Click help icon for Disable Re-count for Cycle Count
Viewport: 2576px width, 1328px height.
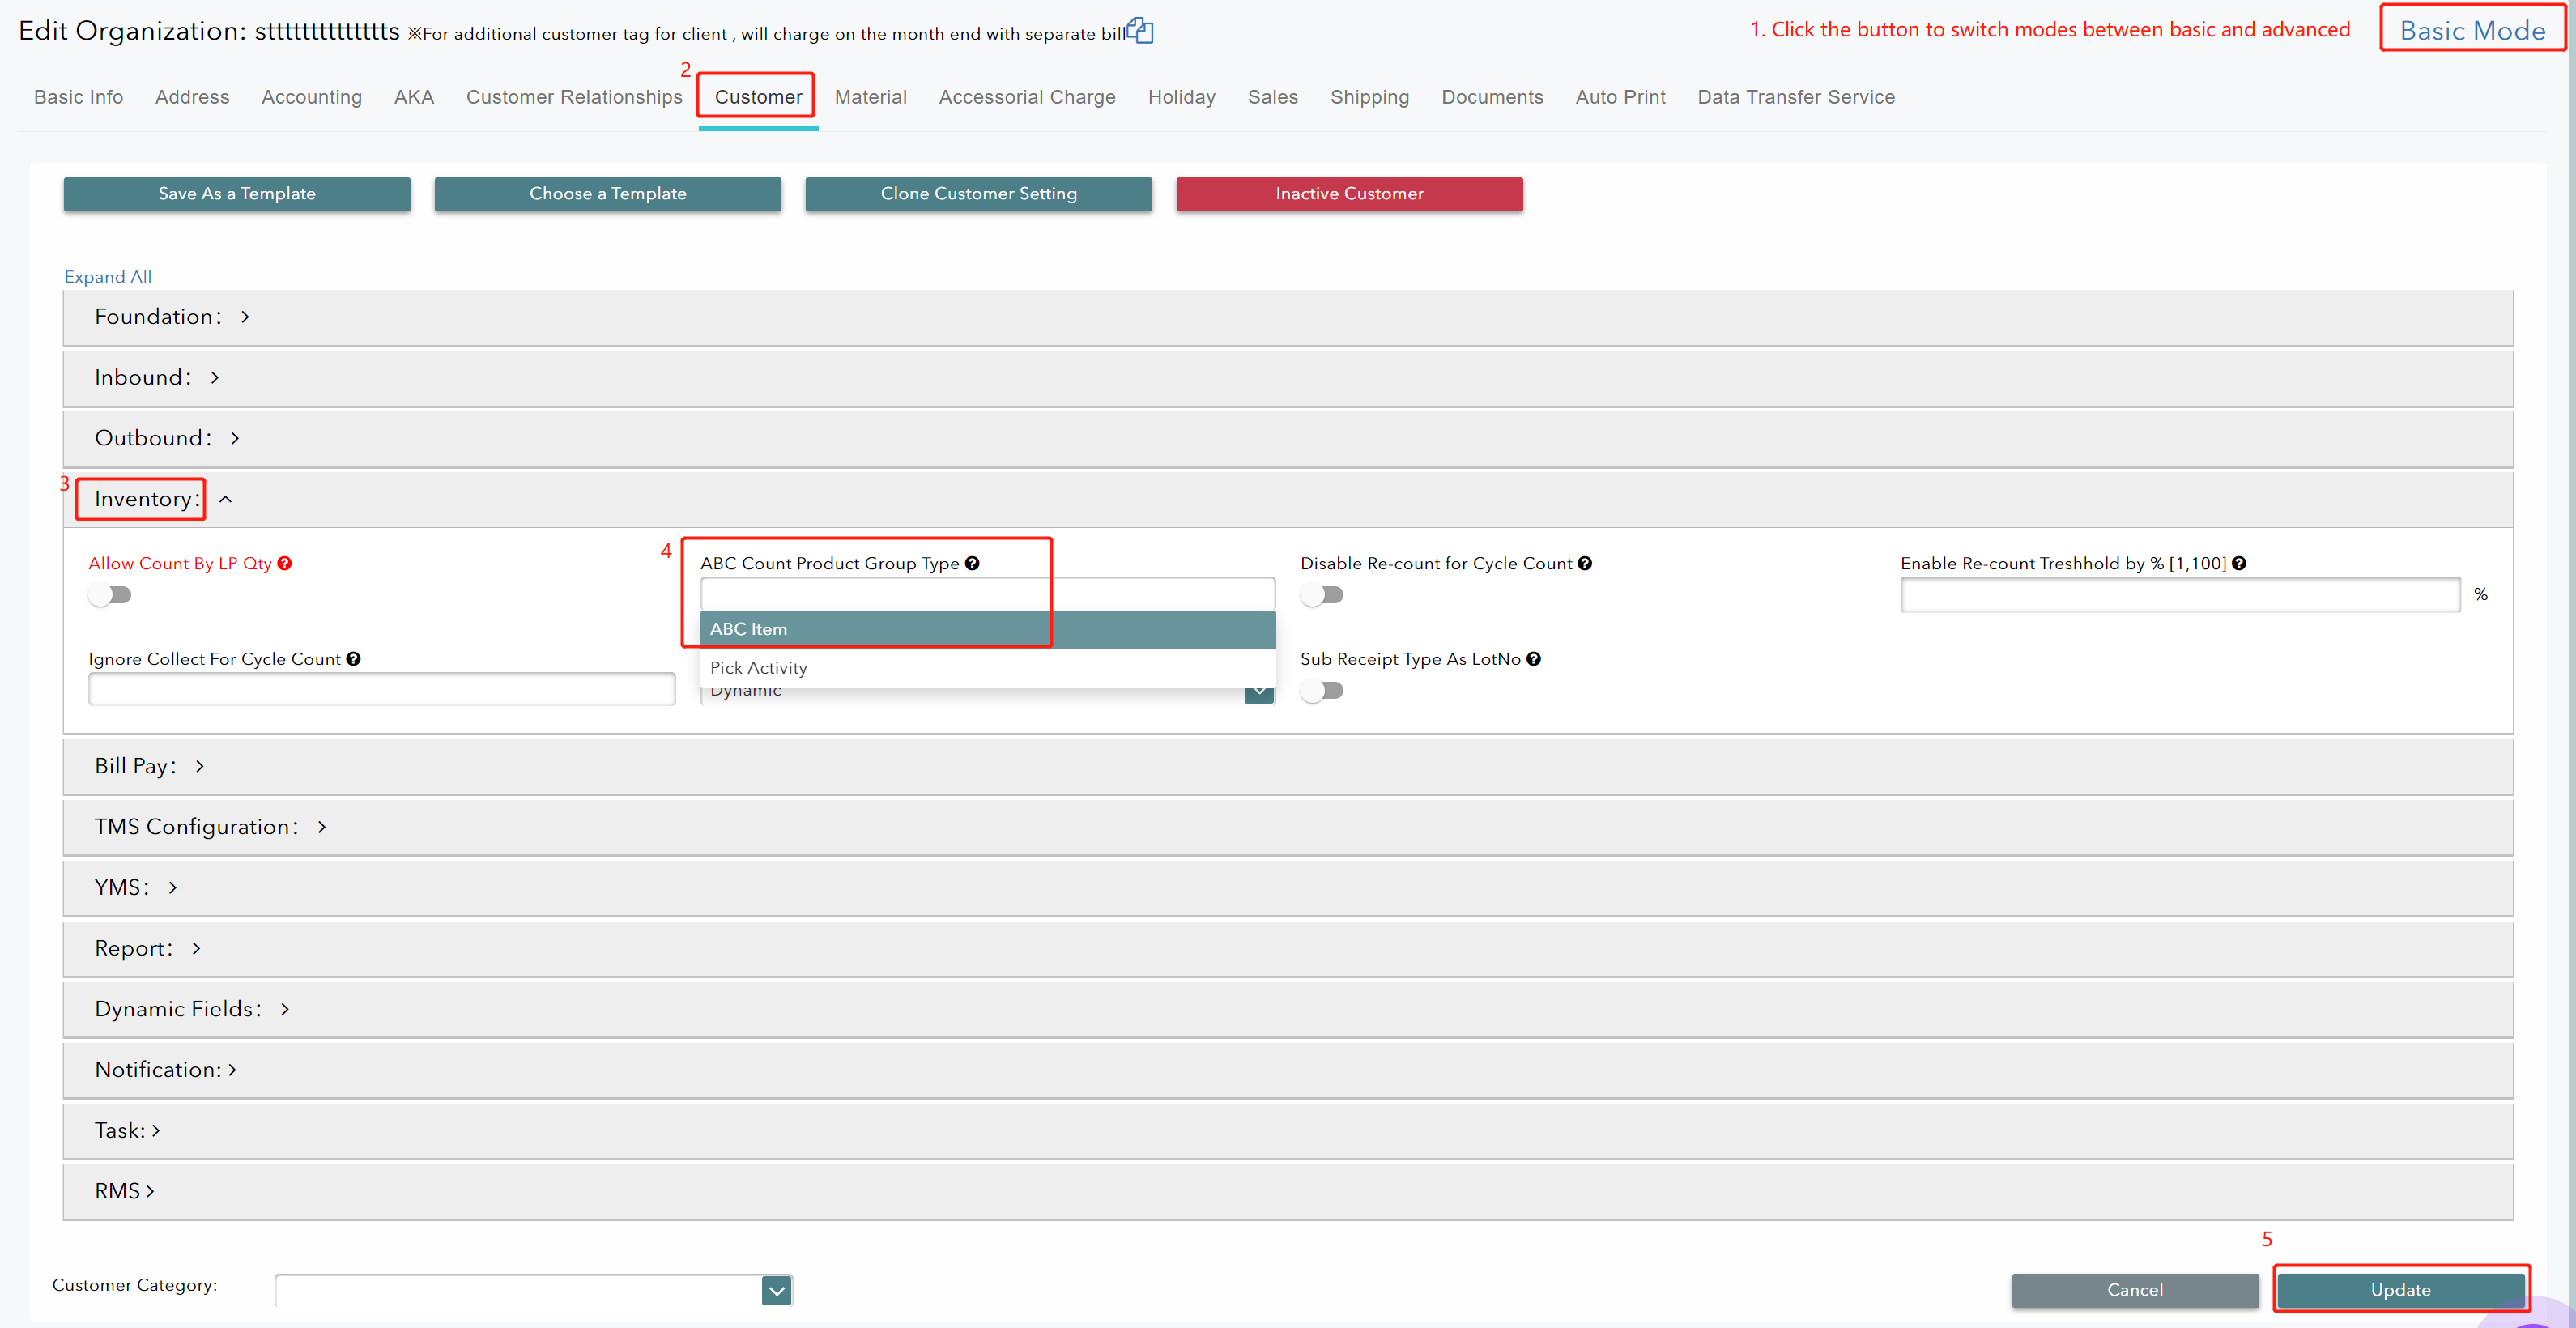click(1585, 563)
